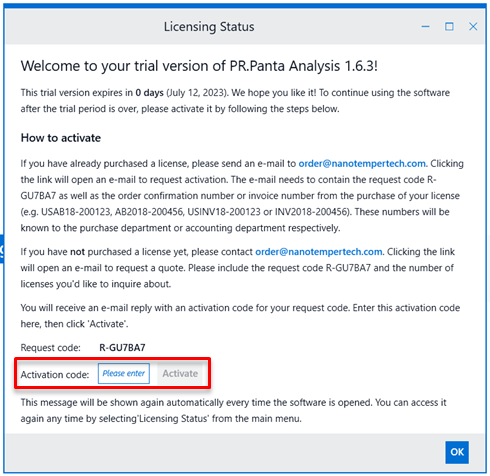Click the bold 'not' word in the paragraph

coord(77,252)
